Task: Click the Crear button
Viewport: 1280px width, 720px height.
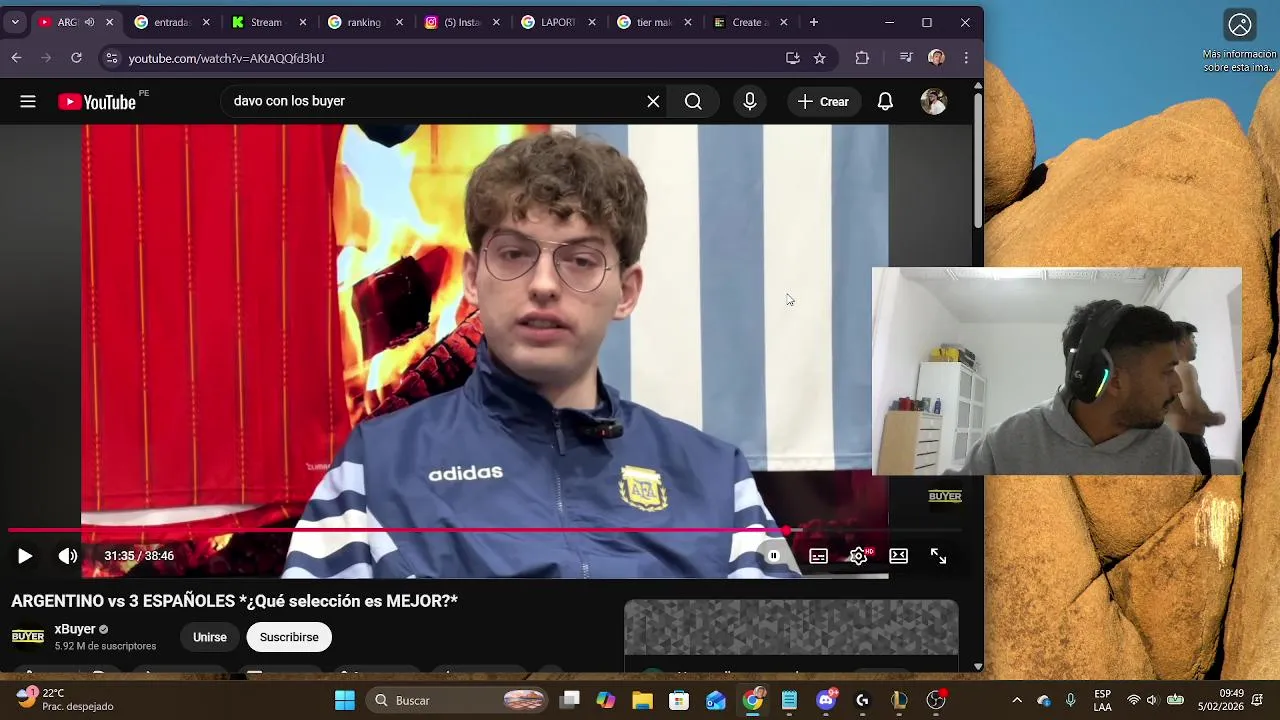Action: pyautogui.click(x=823, y=101)
